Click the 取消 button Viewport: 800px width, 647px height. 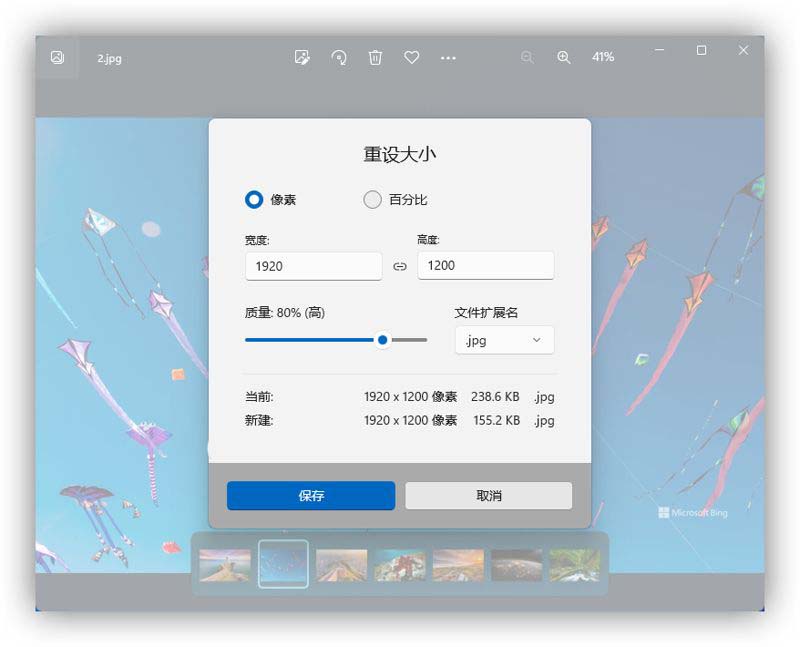(488, 496)
